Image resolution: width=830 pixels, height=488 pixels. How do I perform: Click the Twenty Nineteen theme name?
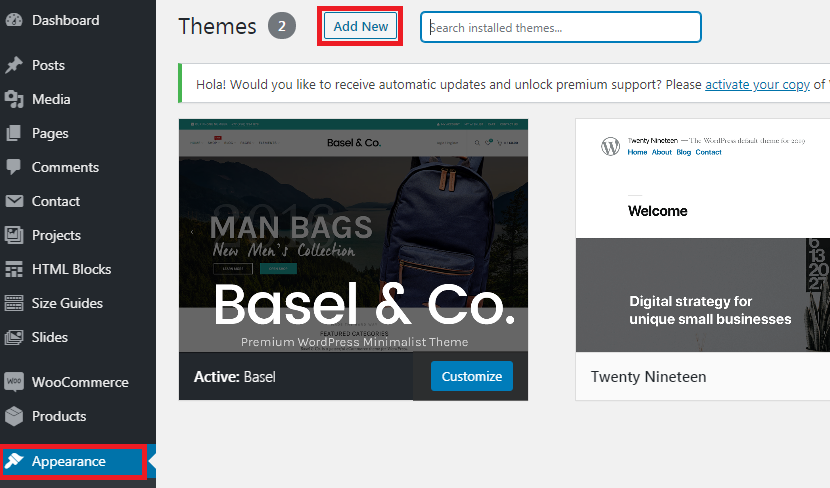(x=648, y=377)
